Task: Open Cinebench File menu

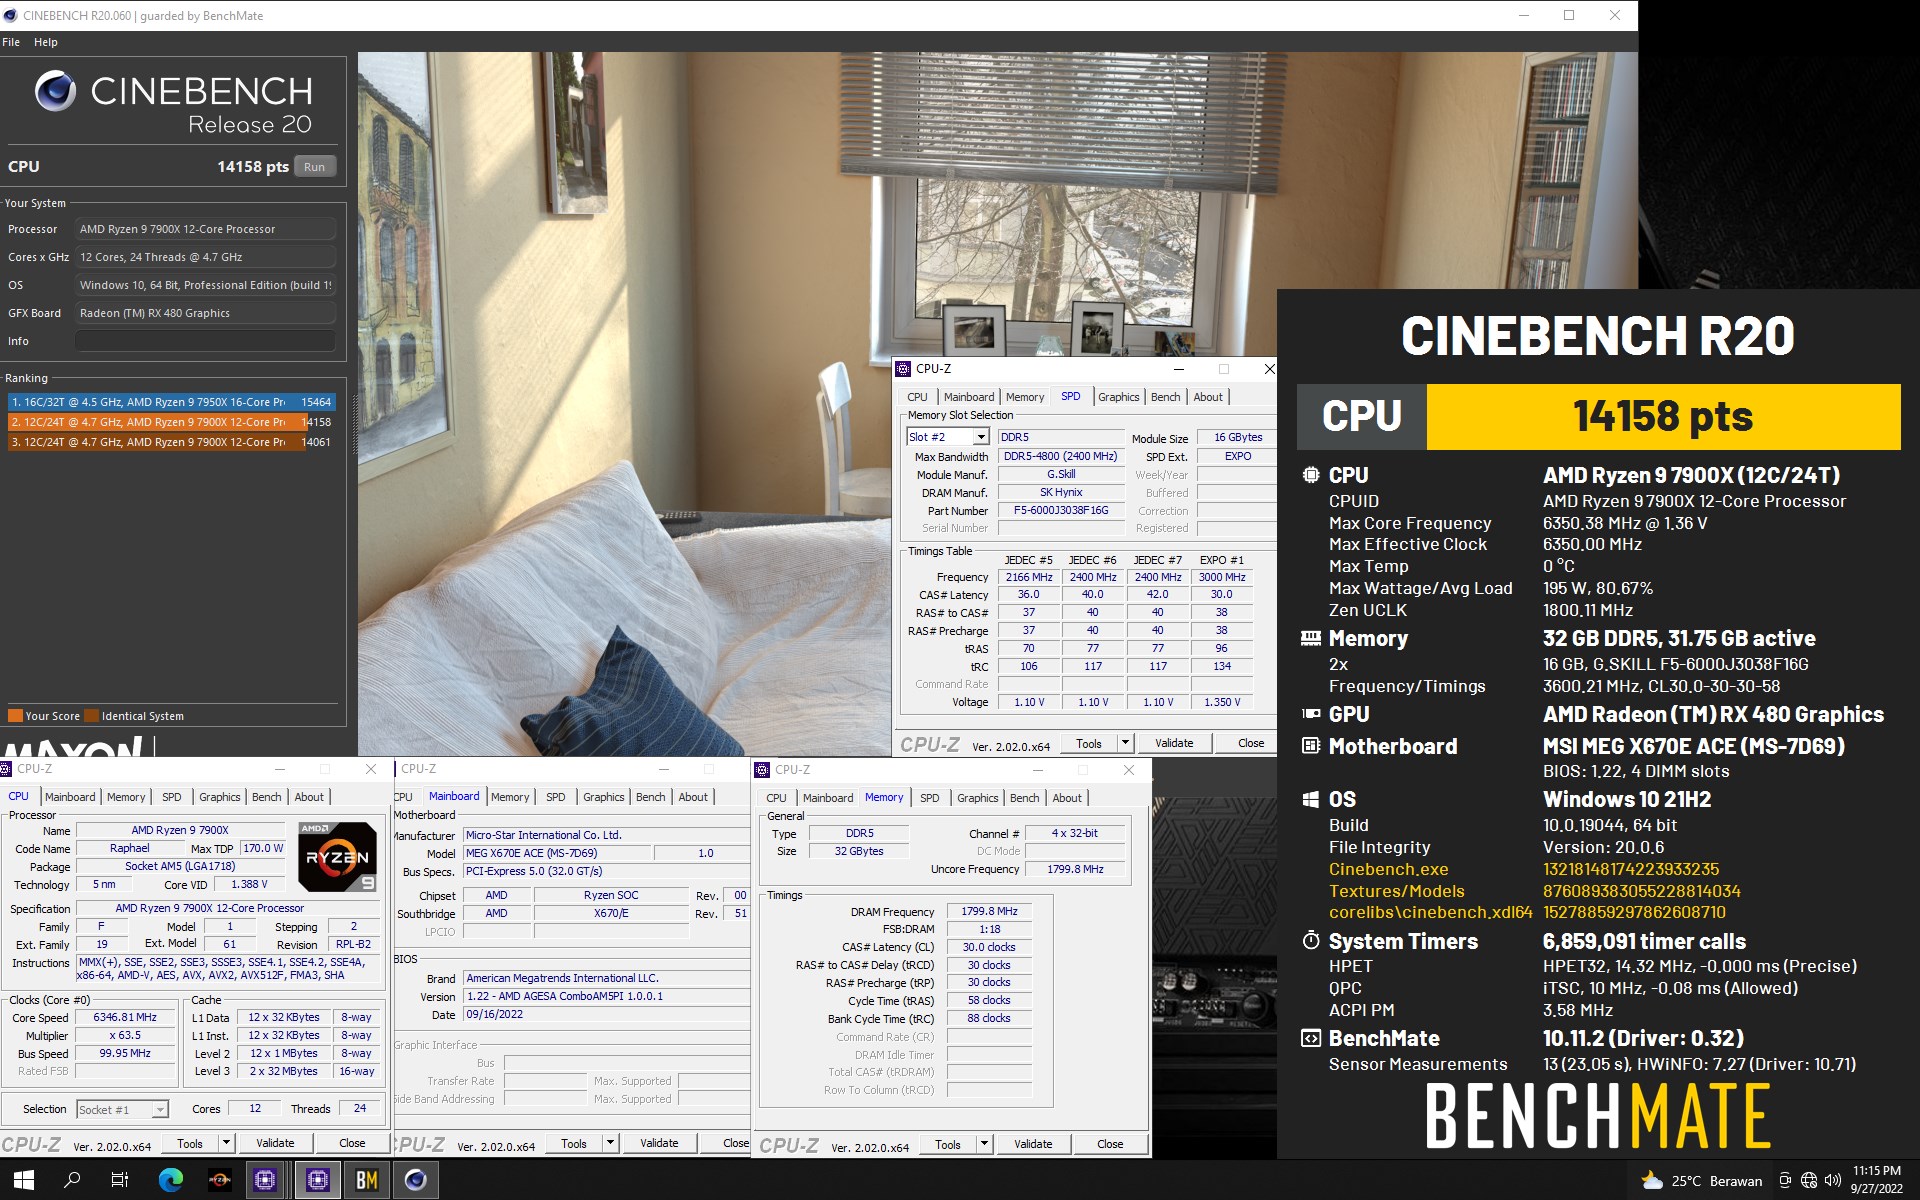Action: [x=12, y=42]
